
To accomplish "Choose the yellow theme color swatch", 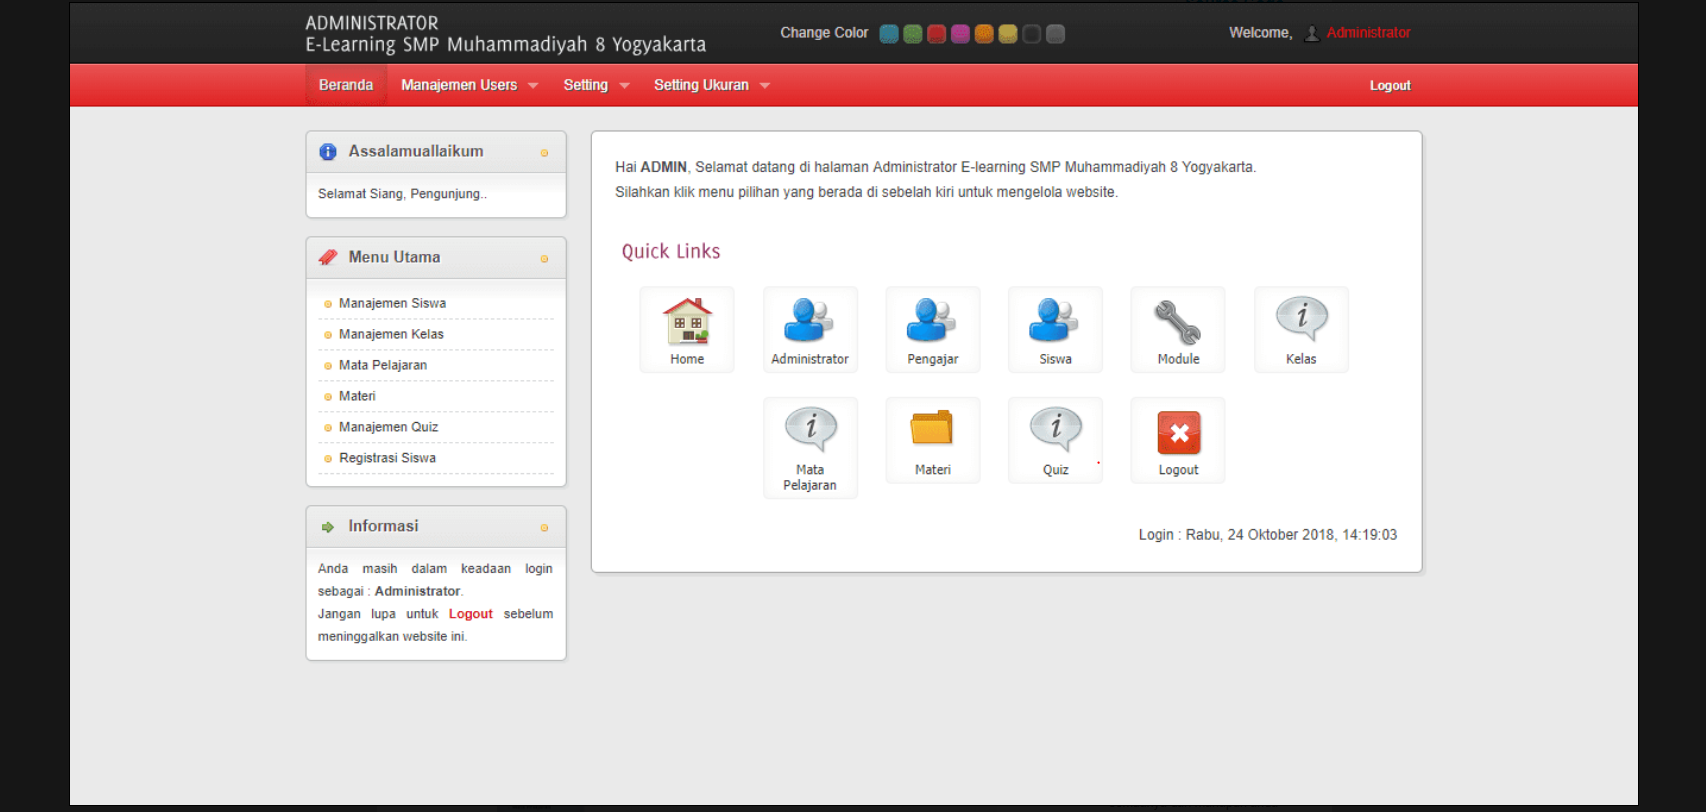I will [1008, 34].
